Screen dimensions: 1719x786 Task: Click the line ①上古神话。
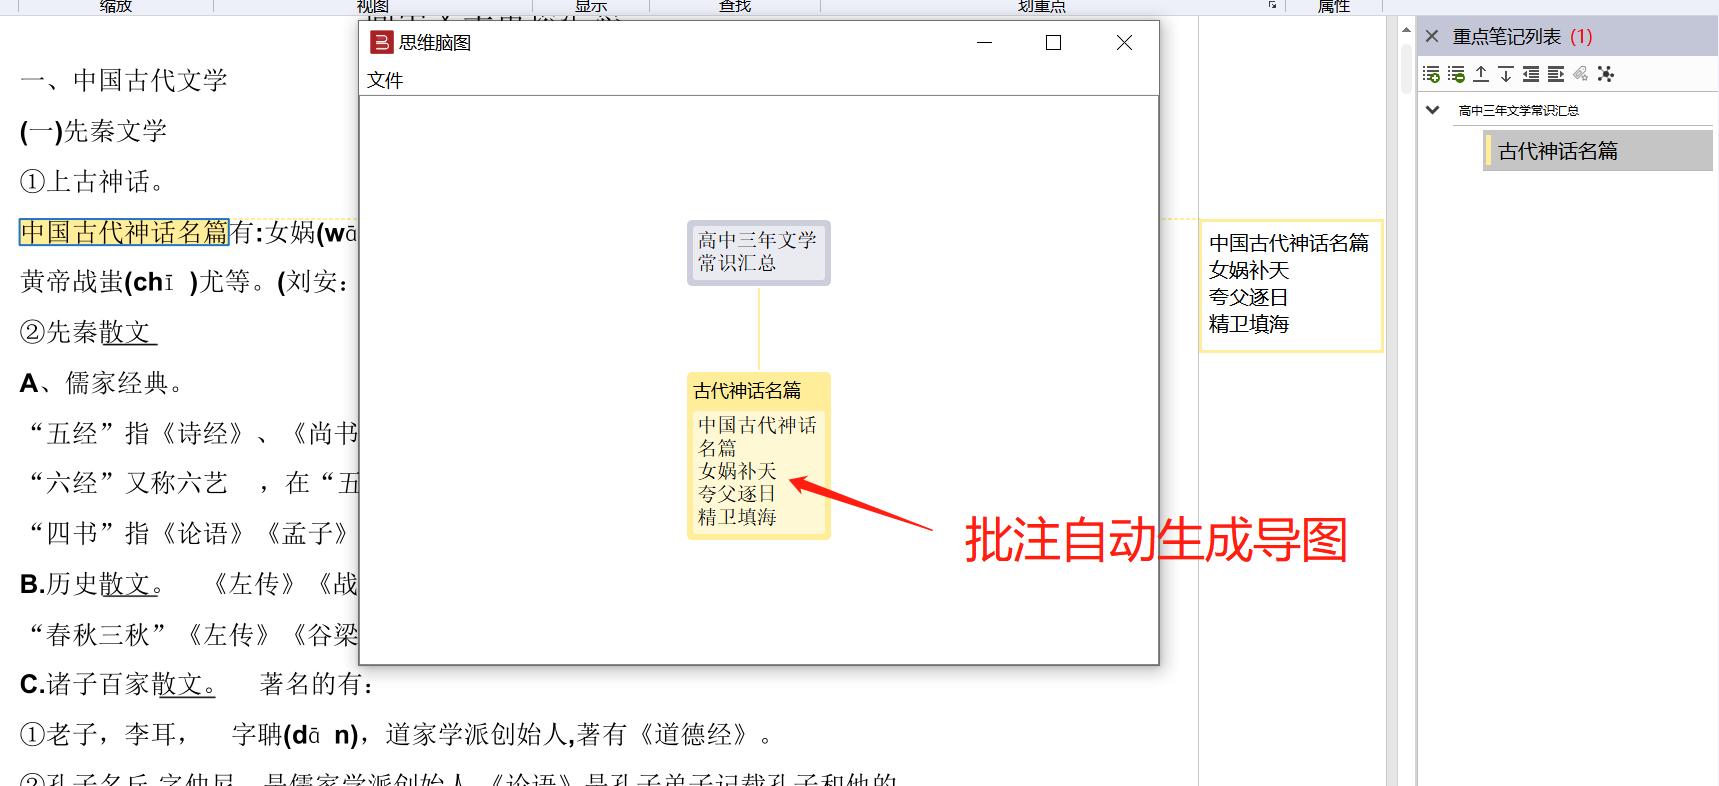click(92, 182)
